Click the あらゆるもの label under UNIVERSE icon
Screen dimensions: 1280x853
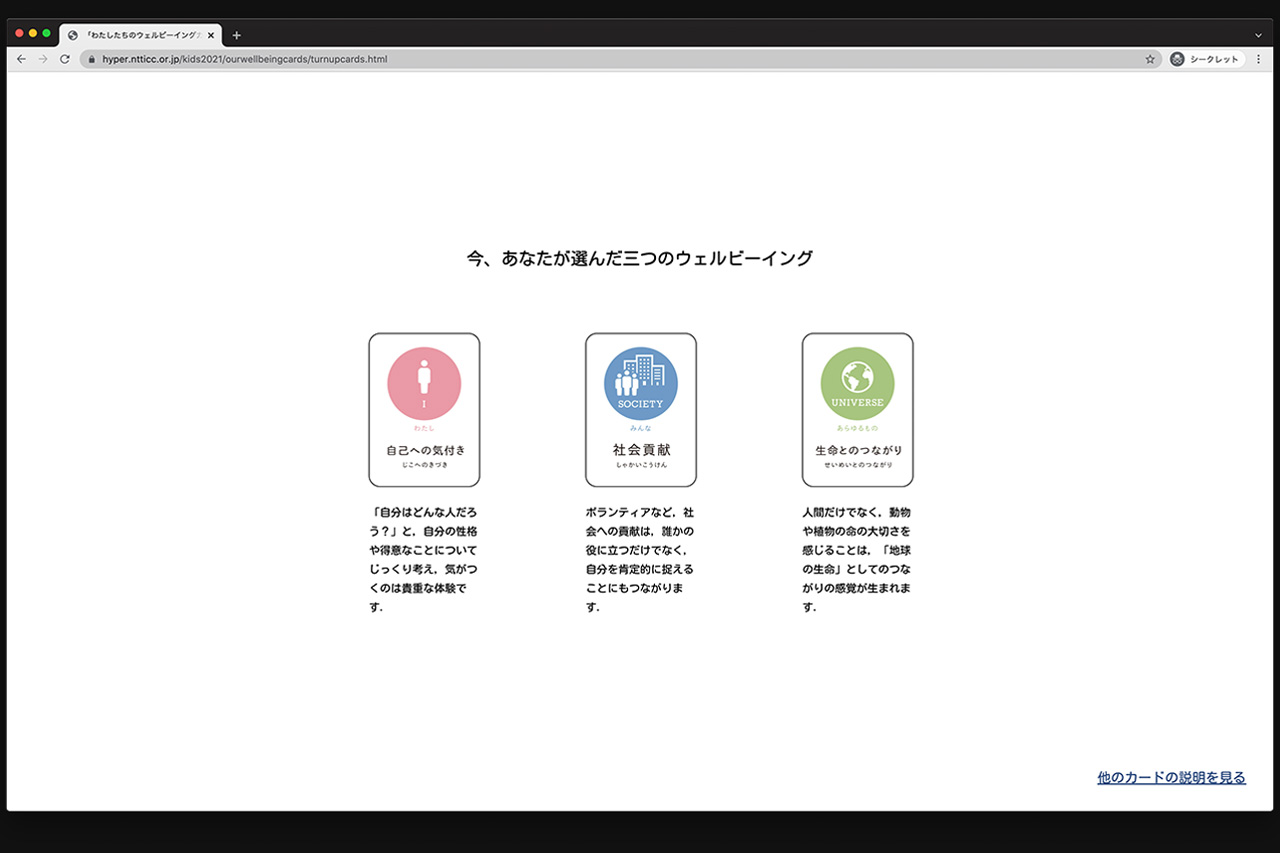tap(858, 428)
